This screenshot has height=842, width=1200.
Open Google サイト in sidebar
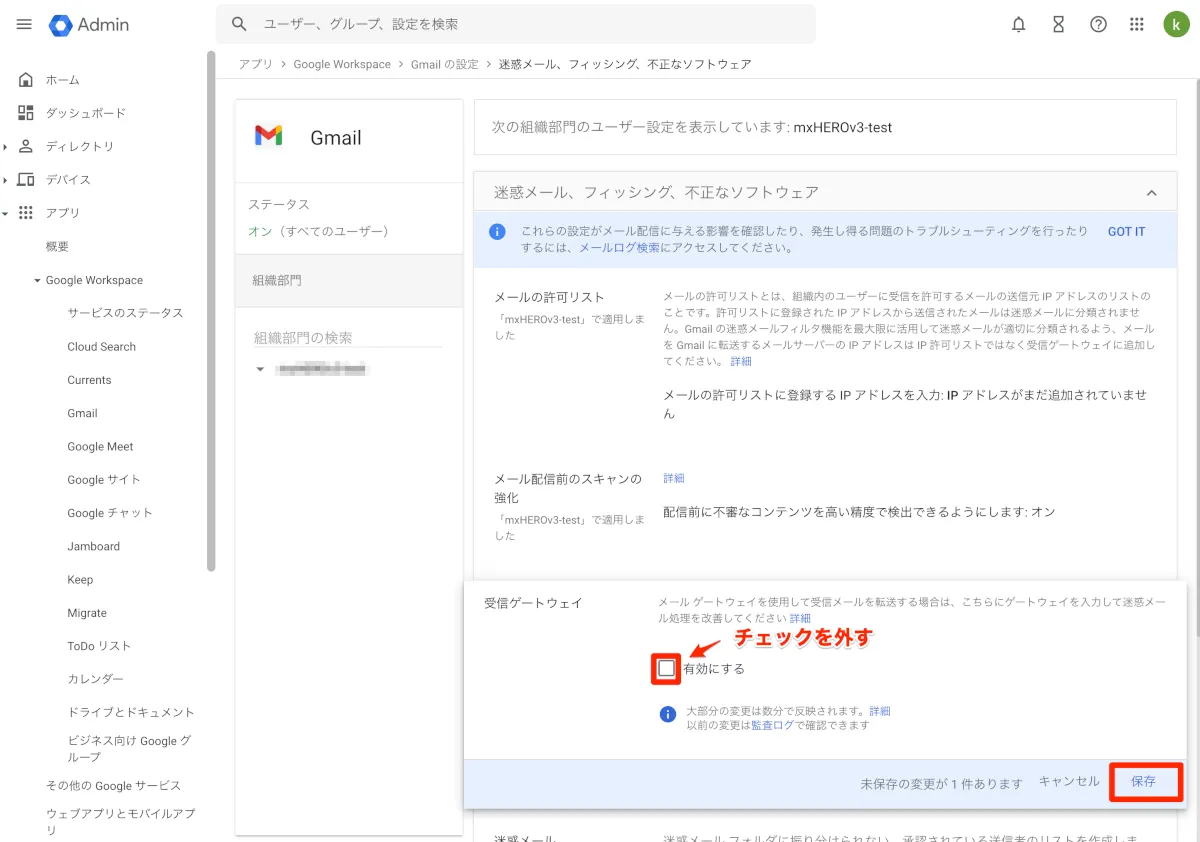[104, 480]
